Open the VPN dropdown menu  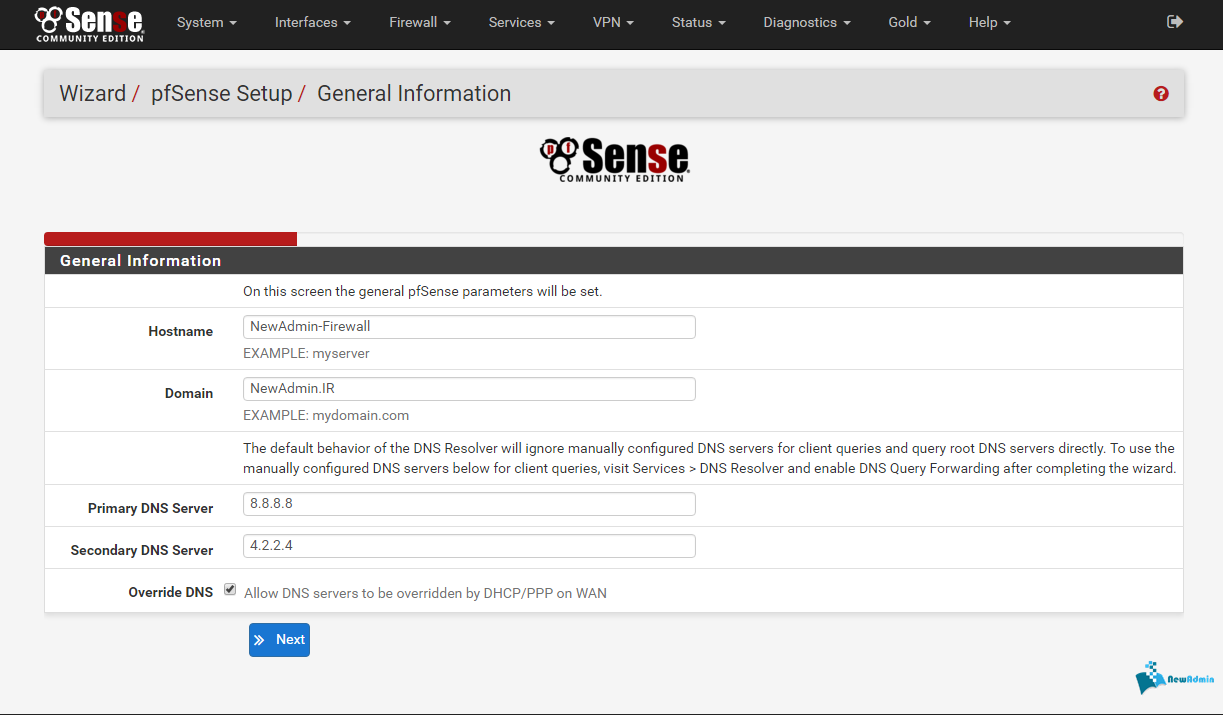pyautogui.click(x=613, y=22)
